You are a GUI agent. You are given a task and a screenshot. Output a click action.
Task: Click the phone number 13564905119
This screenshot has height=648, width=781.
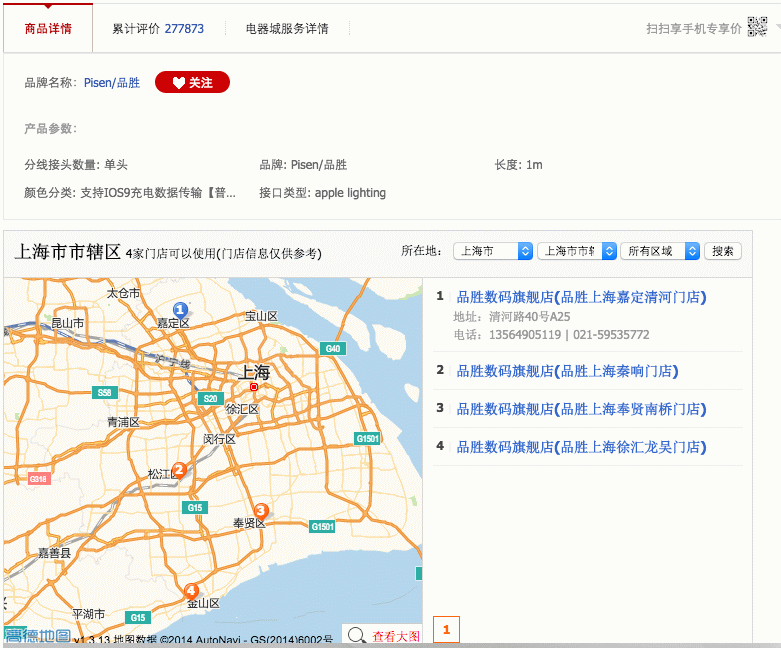tap(525, 335)
